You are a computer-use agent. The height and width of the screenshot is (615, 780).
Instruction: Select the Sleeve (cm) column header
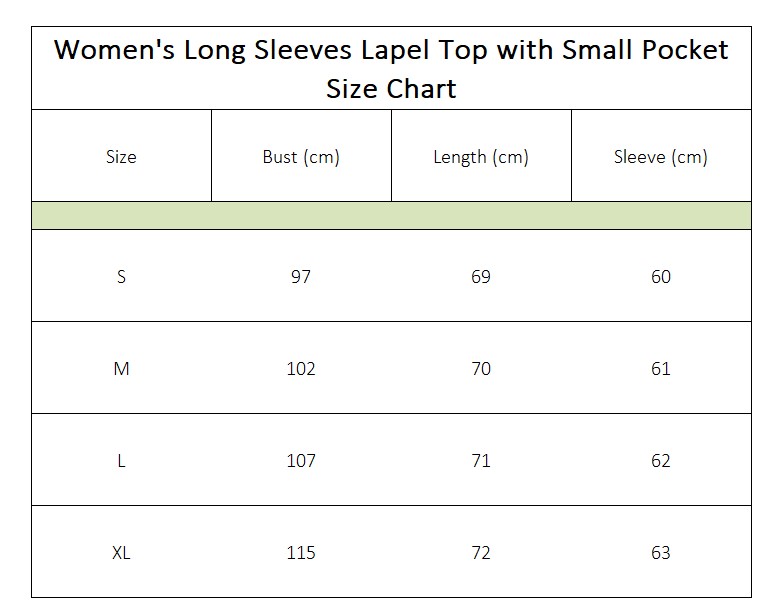click(x=661, y=157)
